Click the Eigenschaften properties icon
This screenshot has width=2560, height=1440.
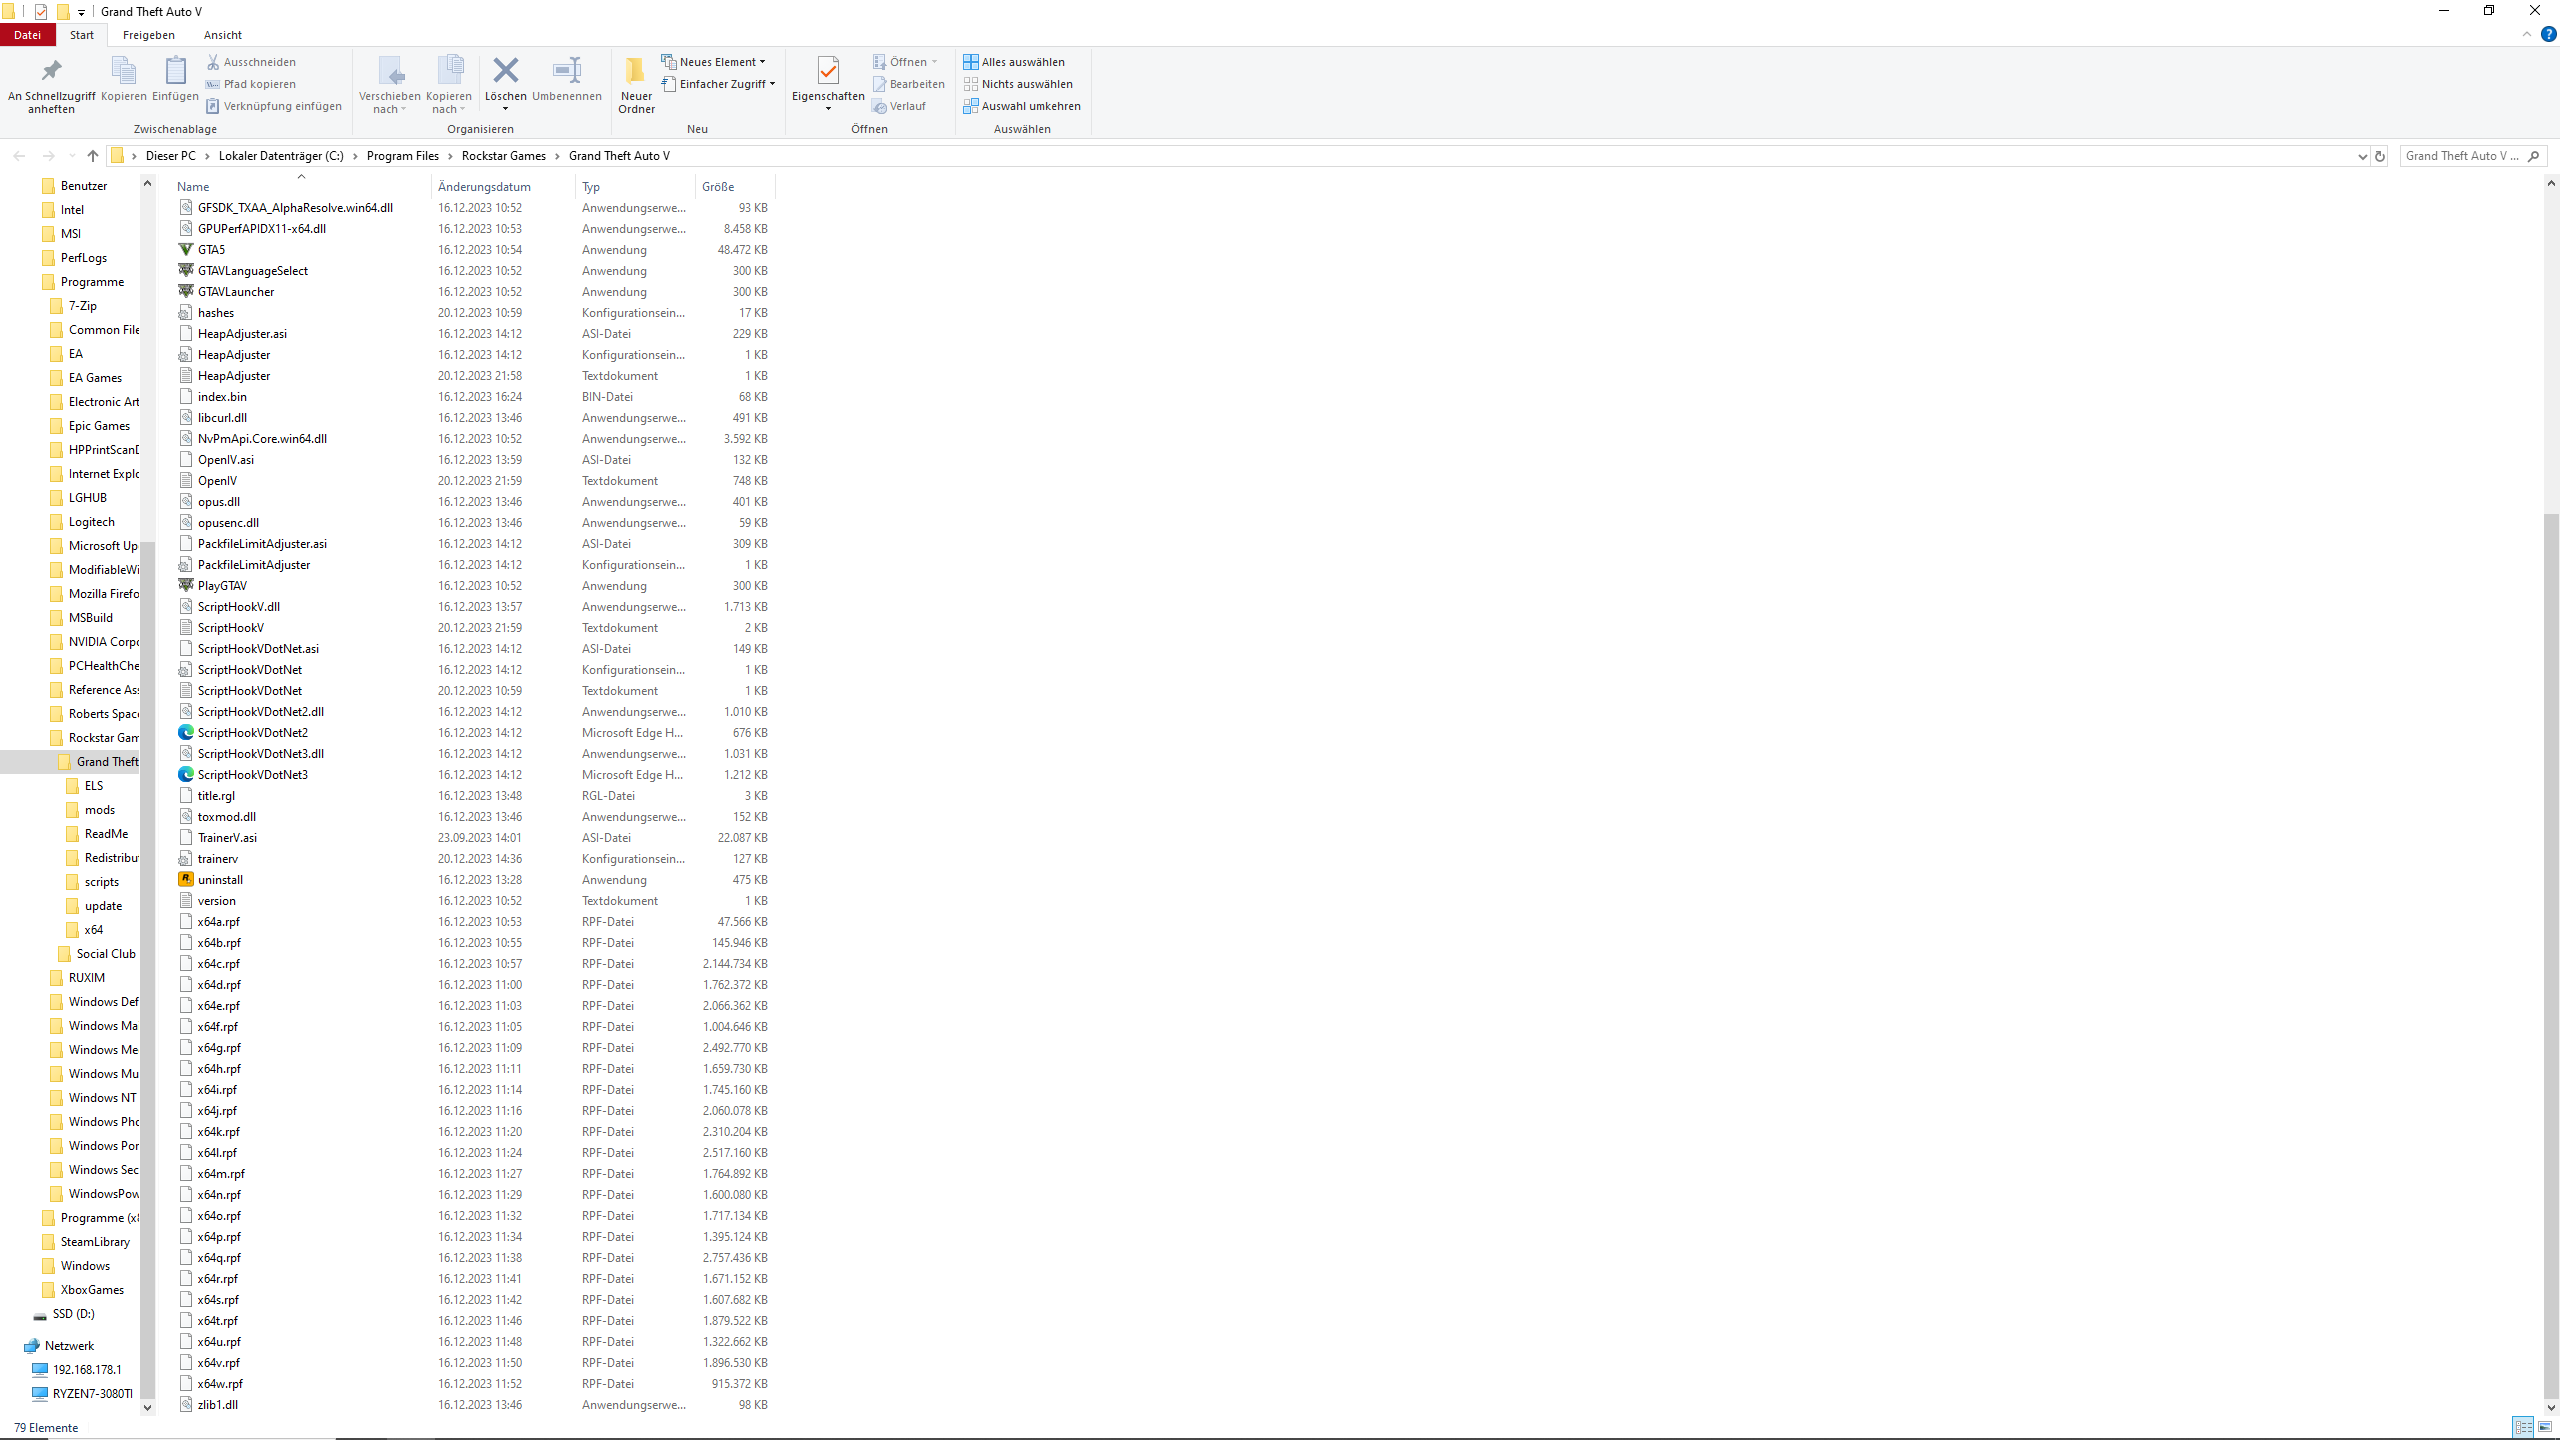[827, 72]
